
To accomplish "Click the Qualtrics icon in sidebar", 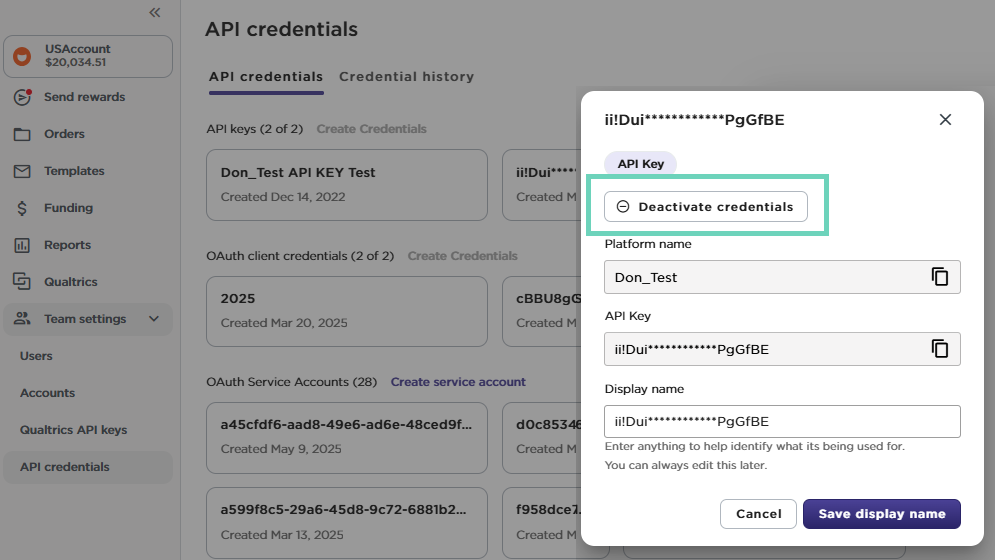I will [22, 281].
